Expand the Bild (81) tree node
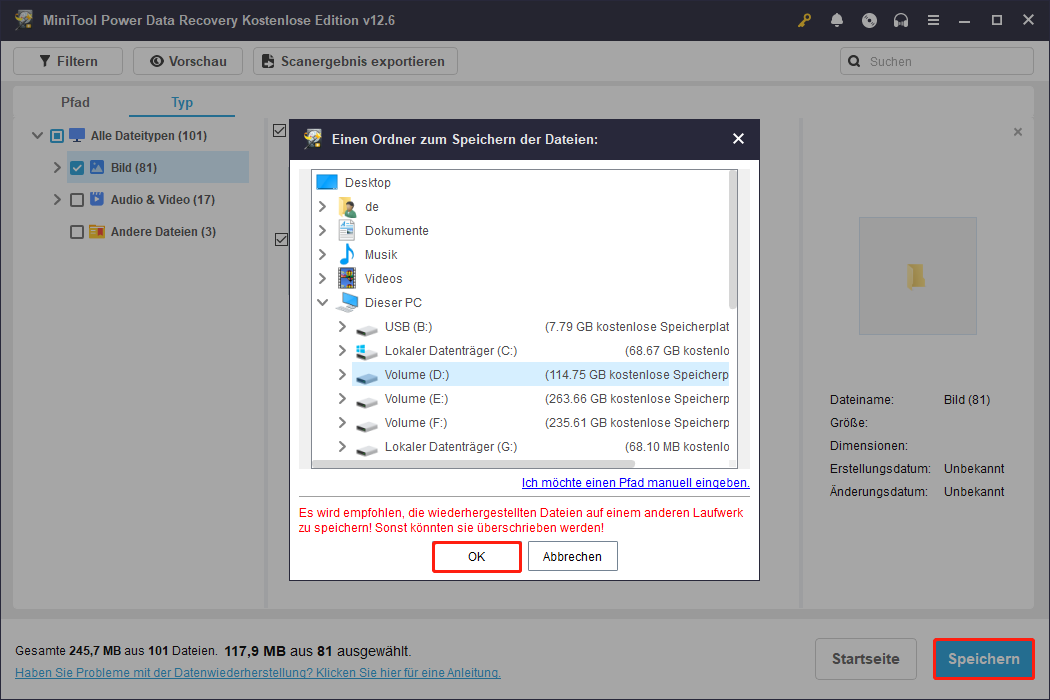This screenshot has height=700, width=1050. pyautogui.click(x=57, y=167)
